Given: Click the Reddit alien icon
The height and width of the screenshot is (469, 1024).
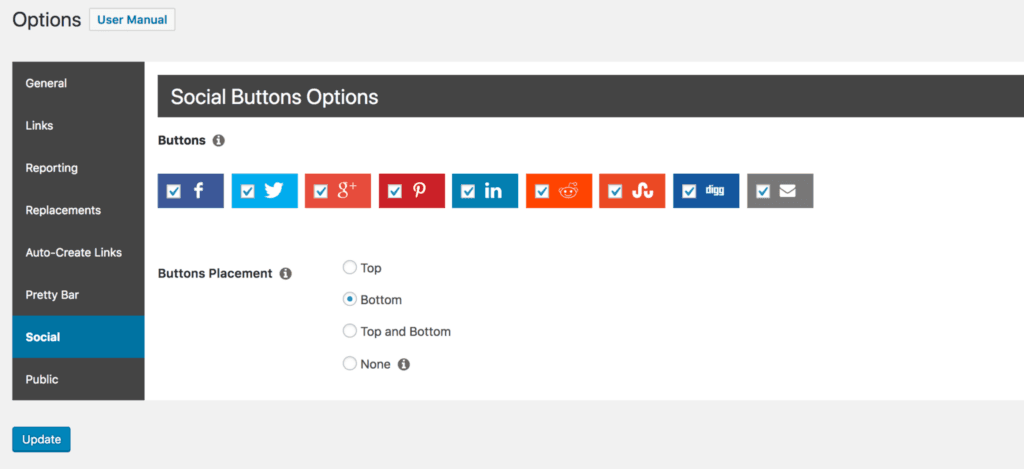Looking at the screenshot, I should click(568, 190).
